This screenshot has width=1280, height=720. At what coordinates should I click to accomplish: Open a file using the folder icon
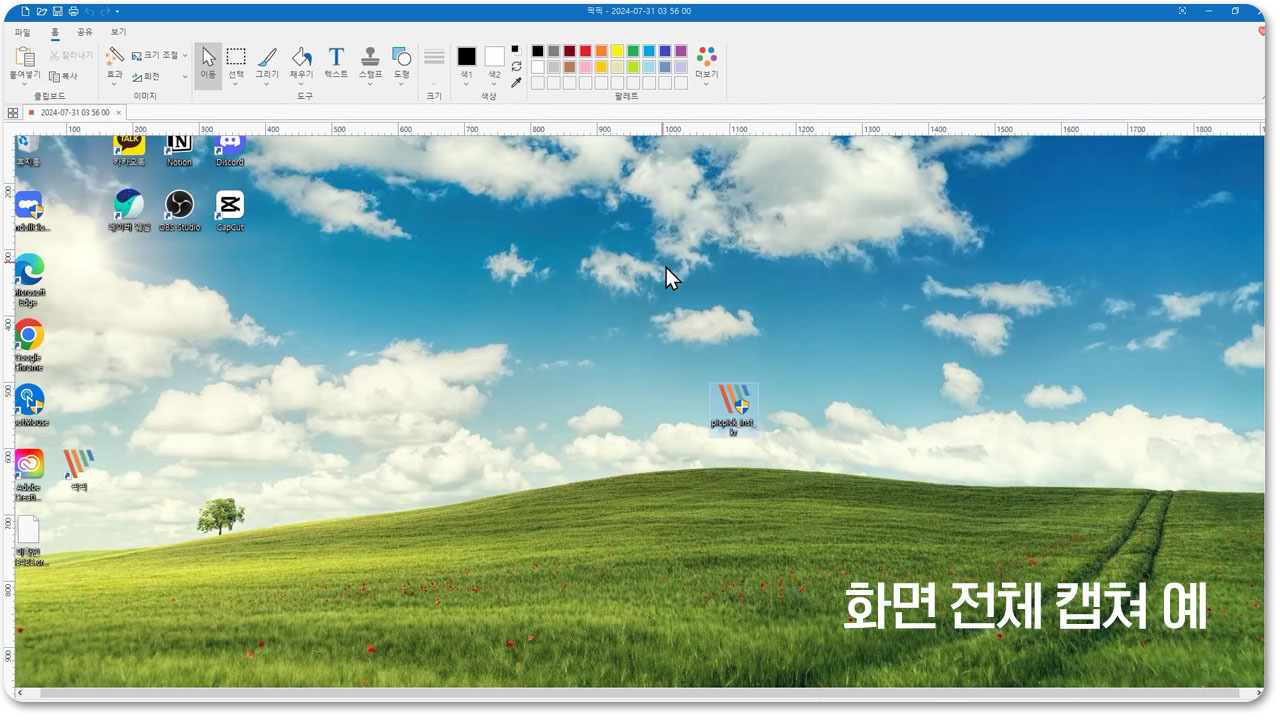42,11
